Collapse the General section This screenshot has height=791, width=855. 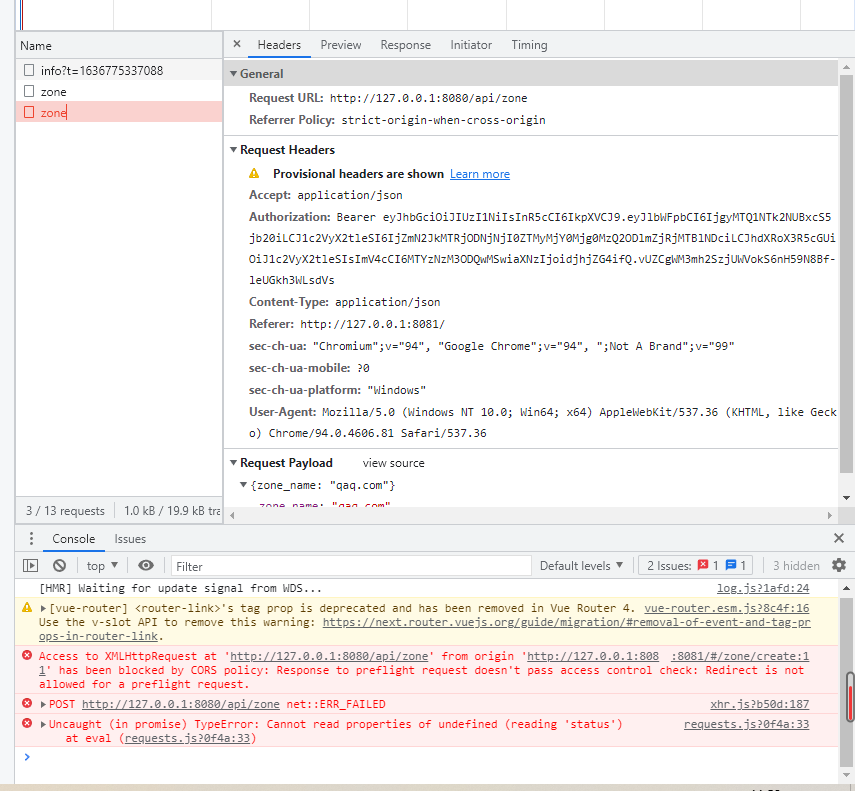pyautogui.click(x=233, y=73)
